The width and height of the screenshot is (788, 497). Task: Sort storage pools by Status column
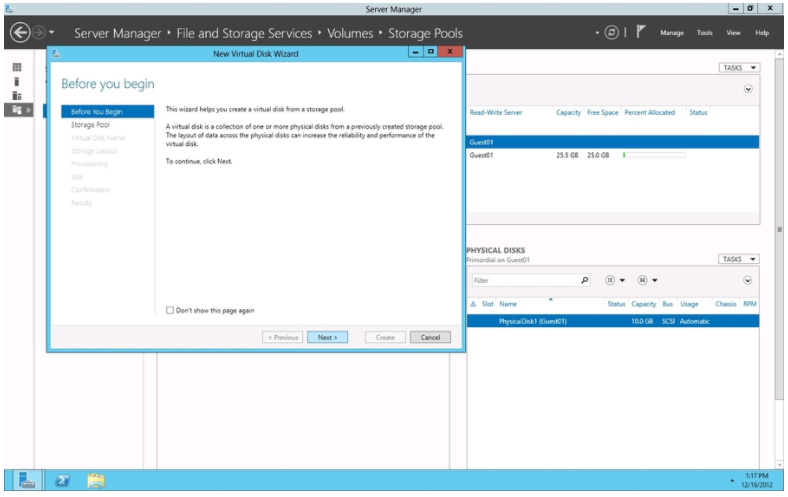698,113
